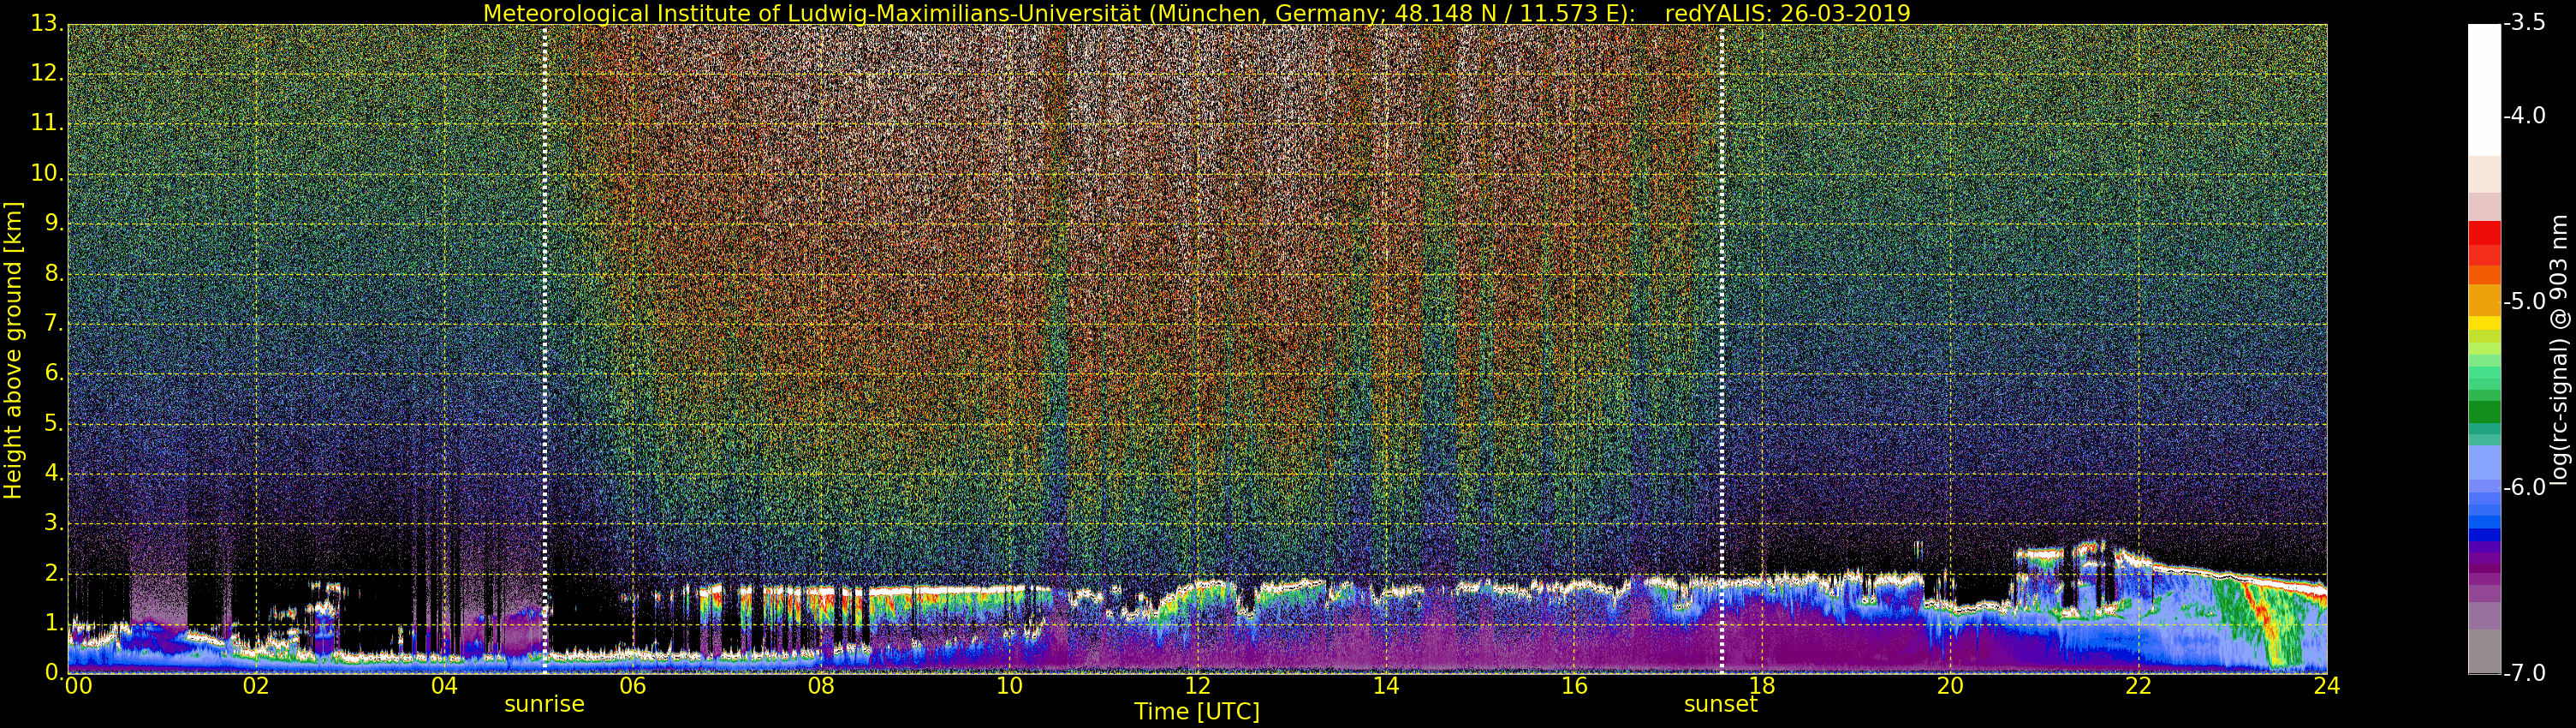Click the x-axis tick label '18'
Screen dimensions: 2576x728
click(1762, 686)
